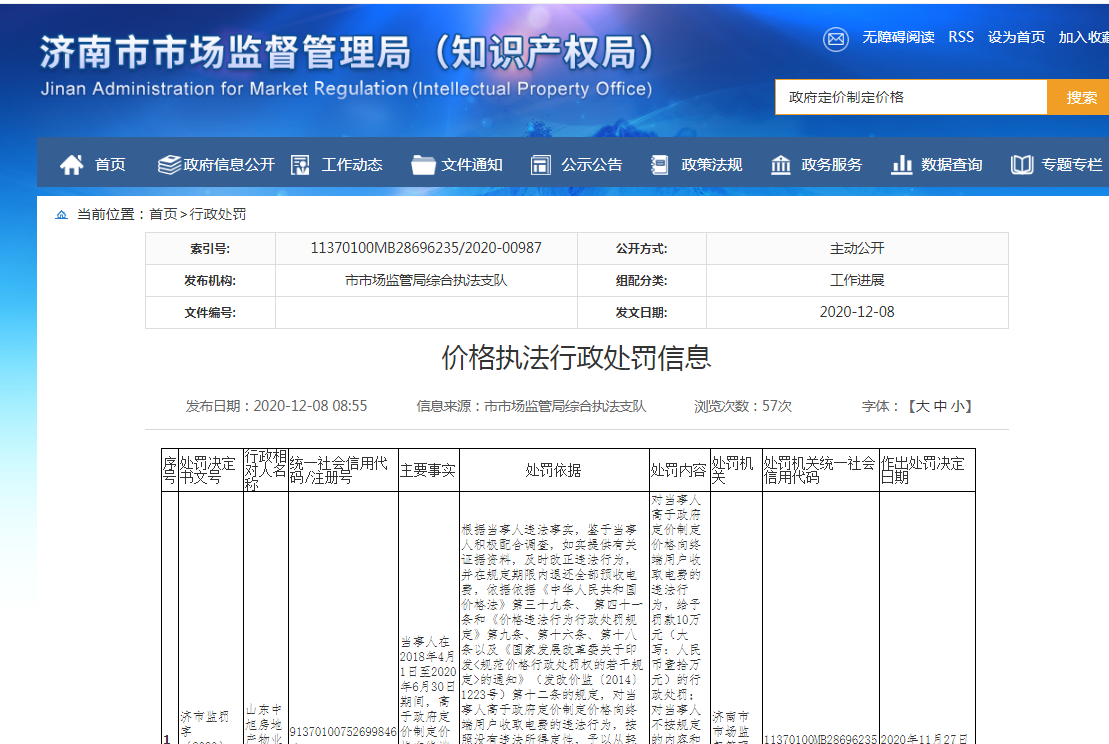Select small font size 小
This screenshot has height=744, width=1109.
pyautogui.click(x=958, y=406)
